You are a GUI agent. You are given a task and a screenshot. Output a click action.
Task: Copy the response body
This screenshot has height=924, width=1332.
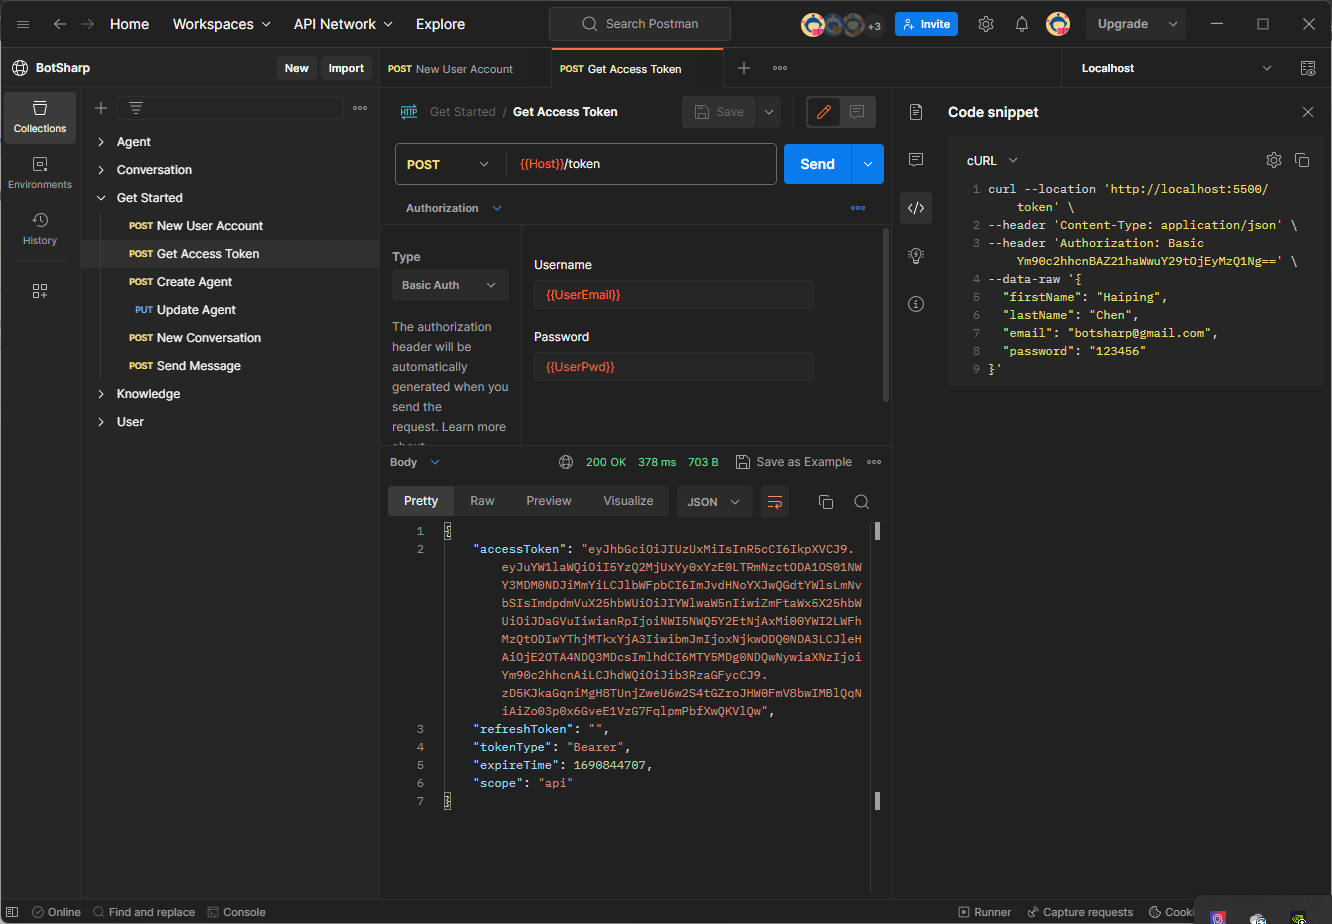tap(826, 502)
